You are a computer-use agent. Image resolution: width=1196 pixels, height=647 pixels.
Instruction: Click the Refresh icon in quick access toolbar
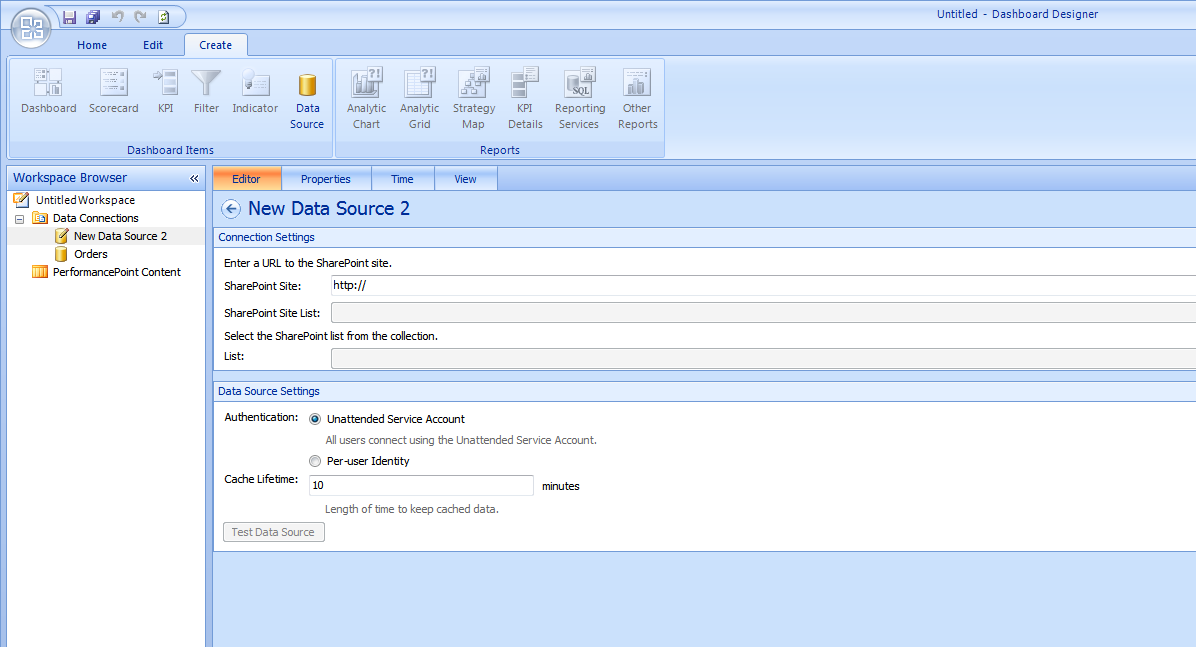click(164, 17)
